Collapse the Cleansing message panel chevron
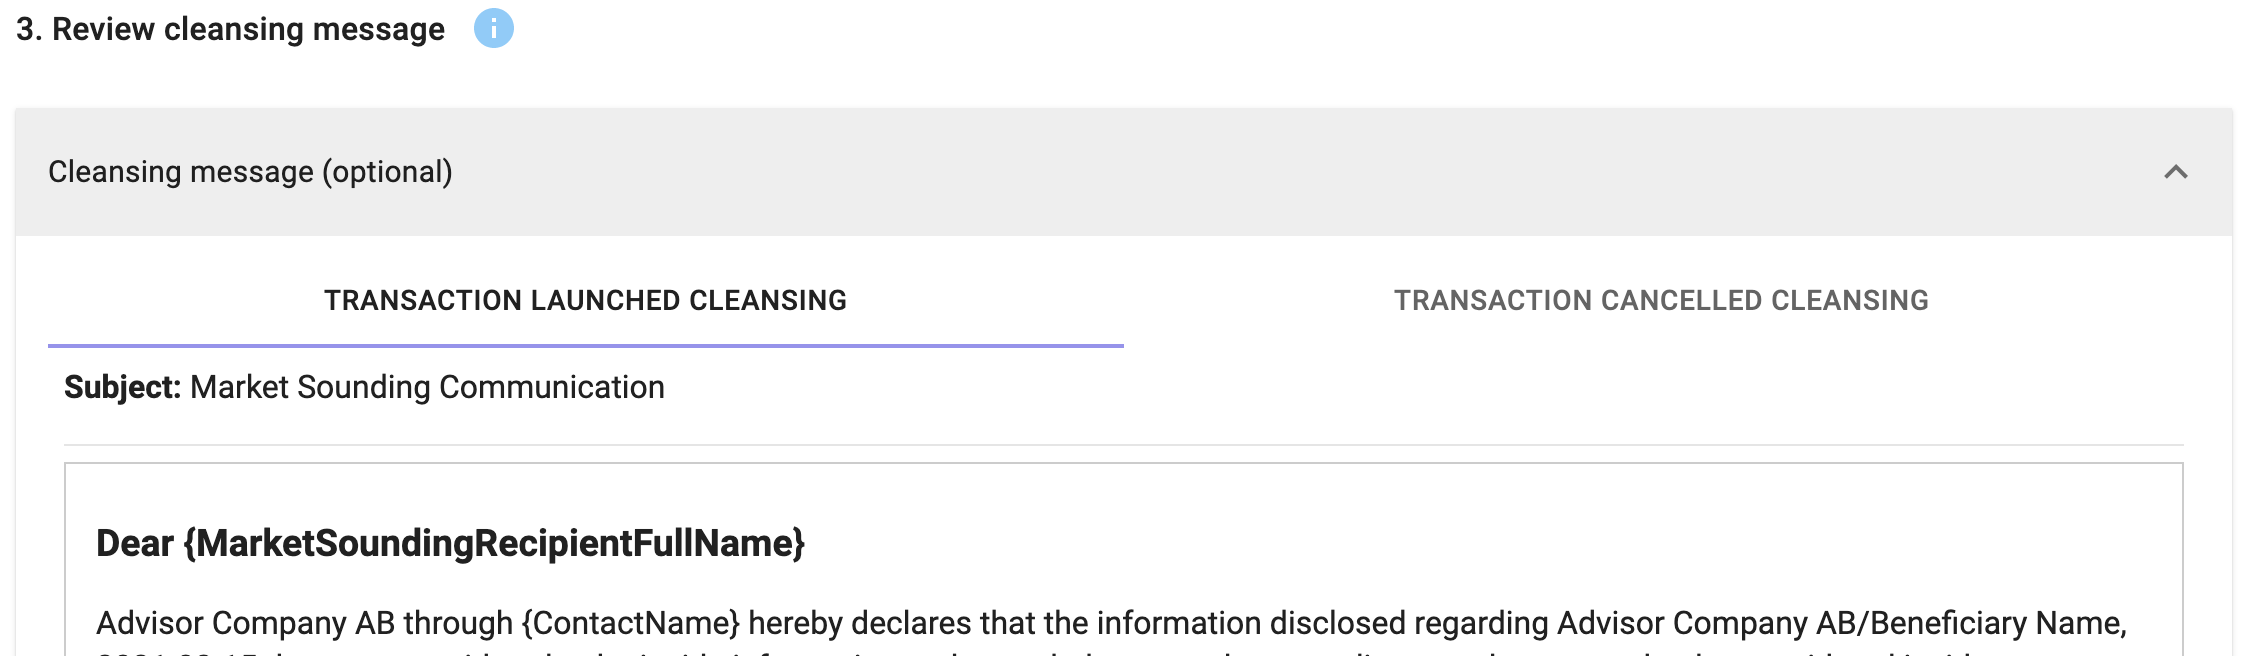 click(2175, 172)
